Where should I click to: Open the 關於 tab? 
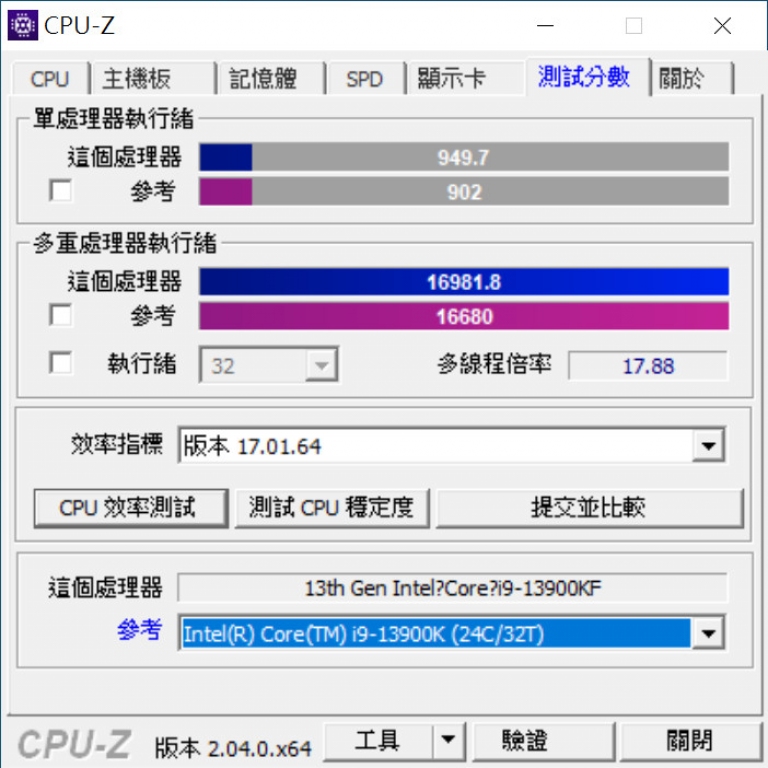[692, 78]
